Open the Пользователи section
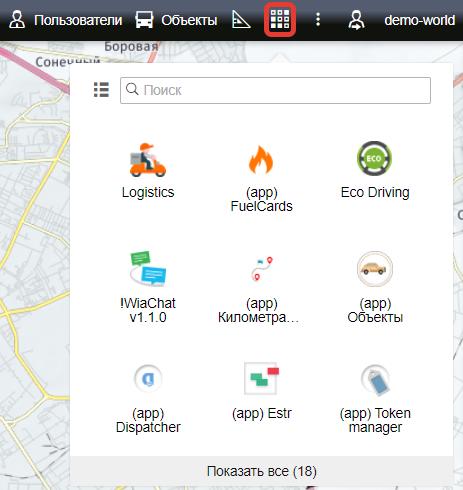This screenshot has width=463, height=490. [66, 20]
